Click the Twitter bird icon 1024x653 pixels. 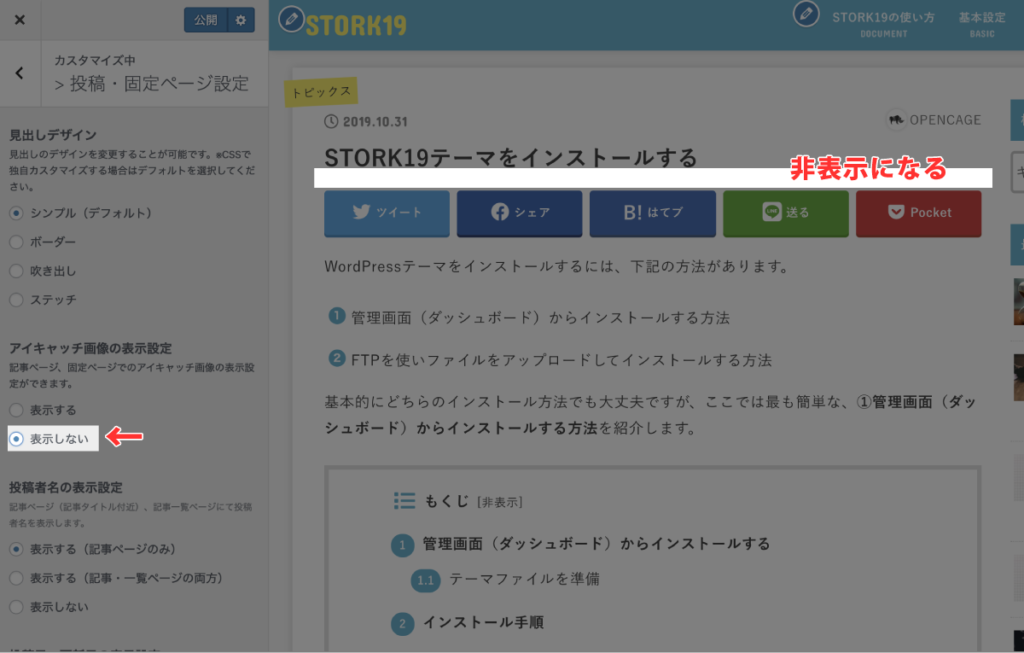pos(361,212)
